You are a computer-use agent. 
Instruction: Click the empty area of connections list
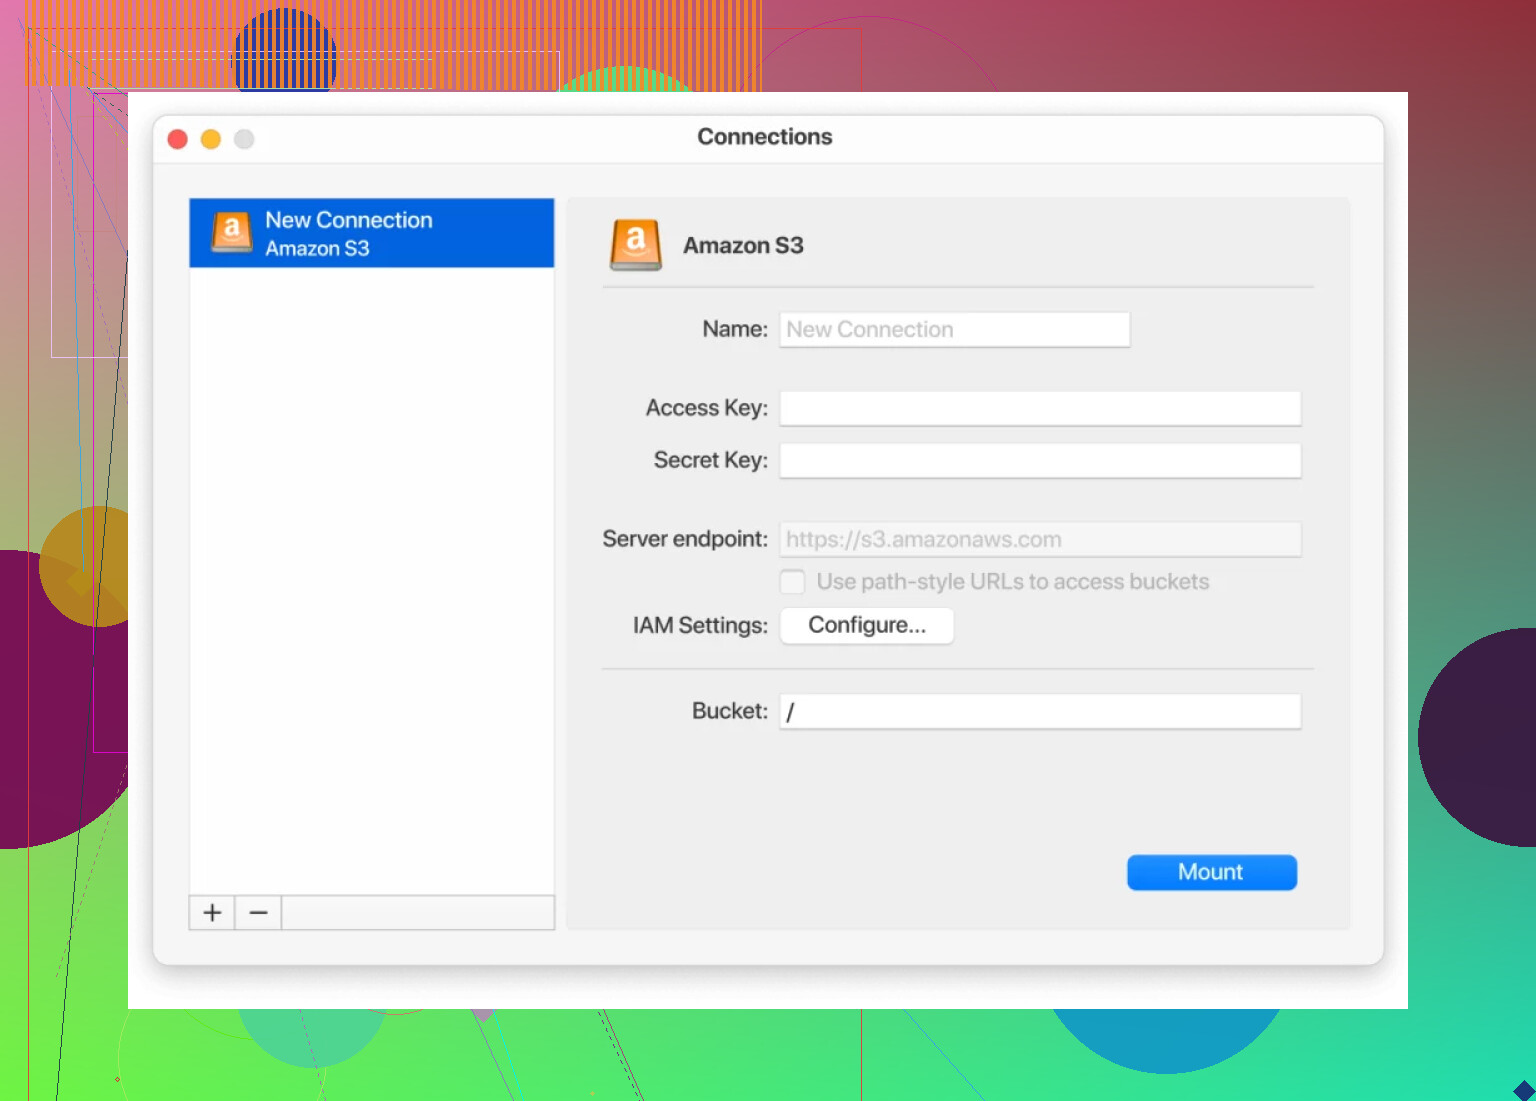[x=371, y=580]
